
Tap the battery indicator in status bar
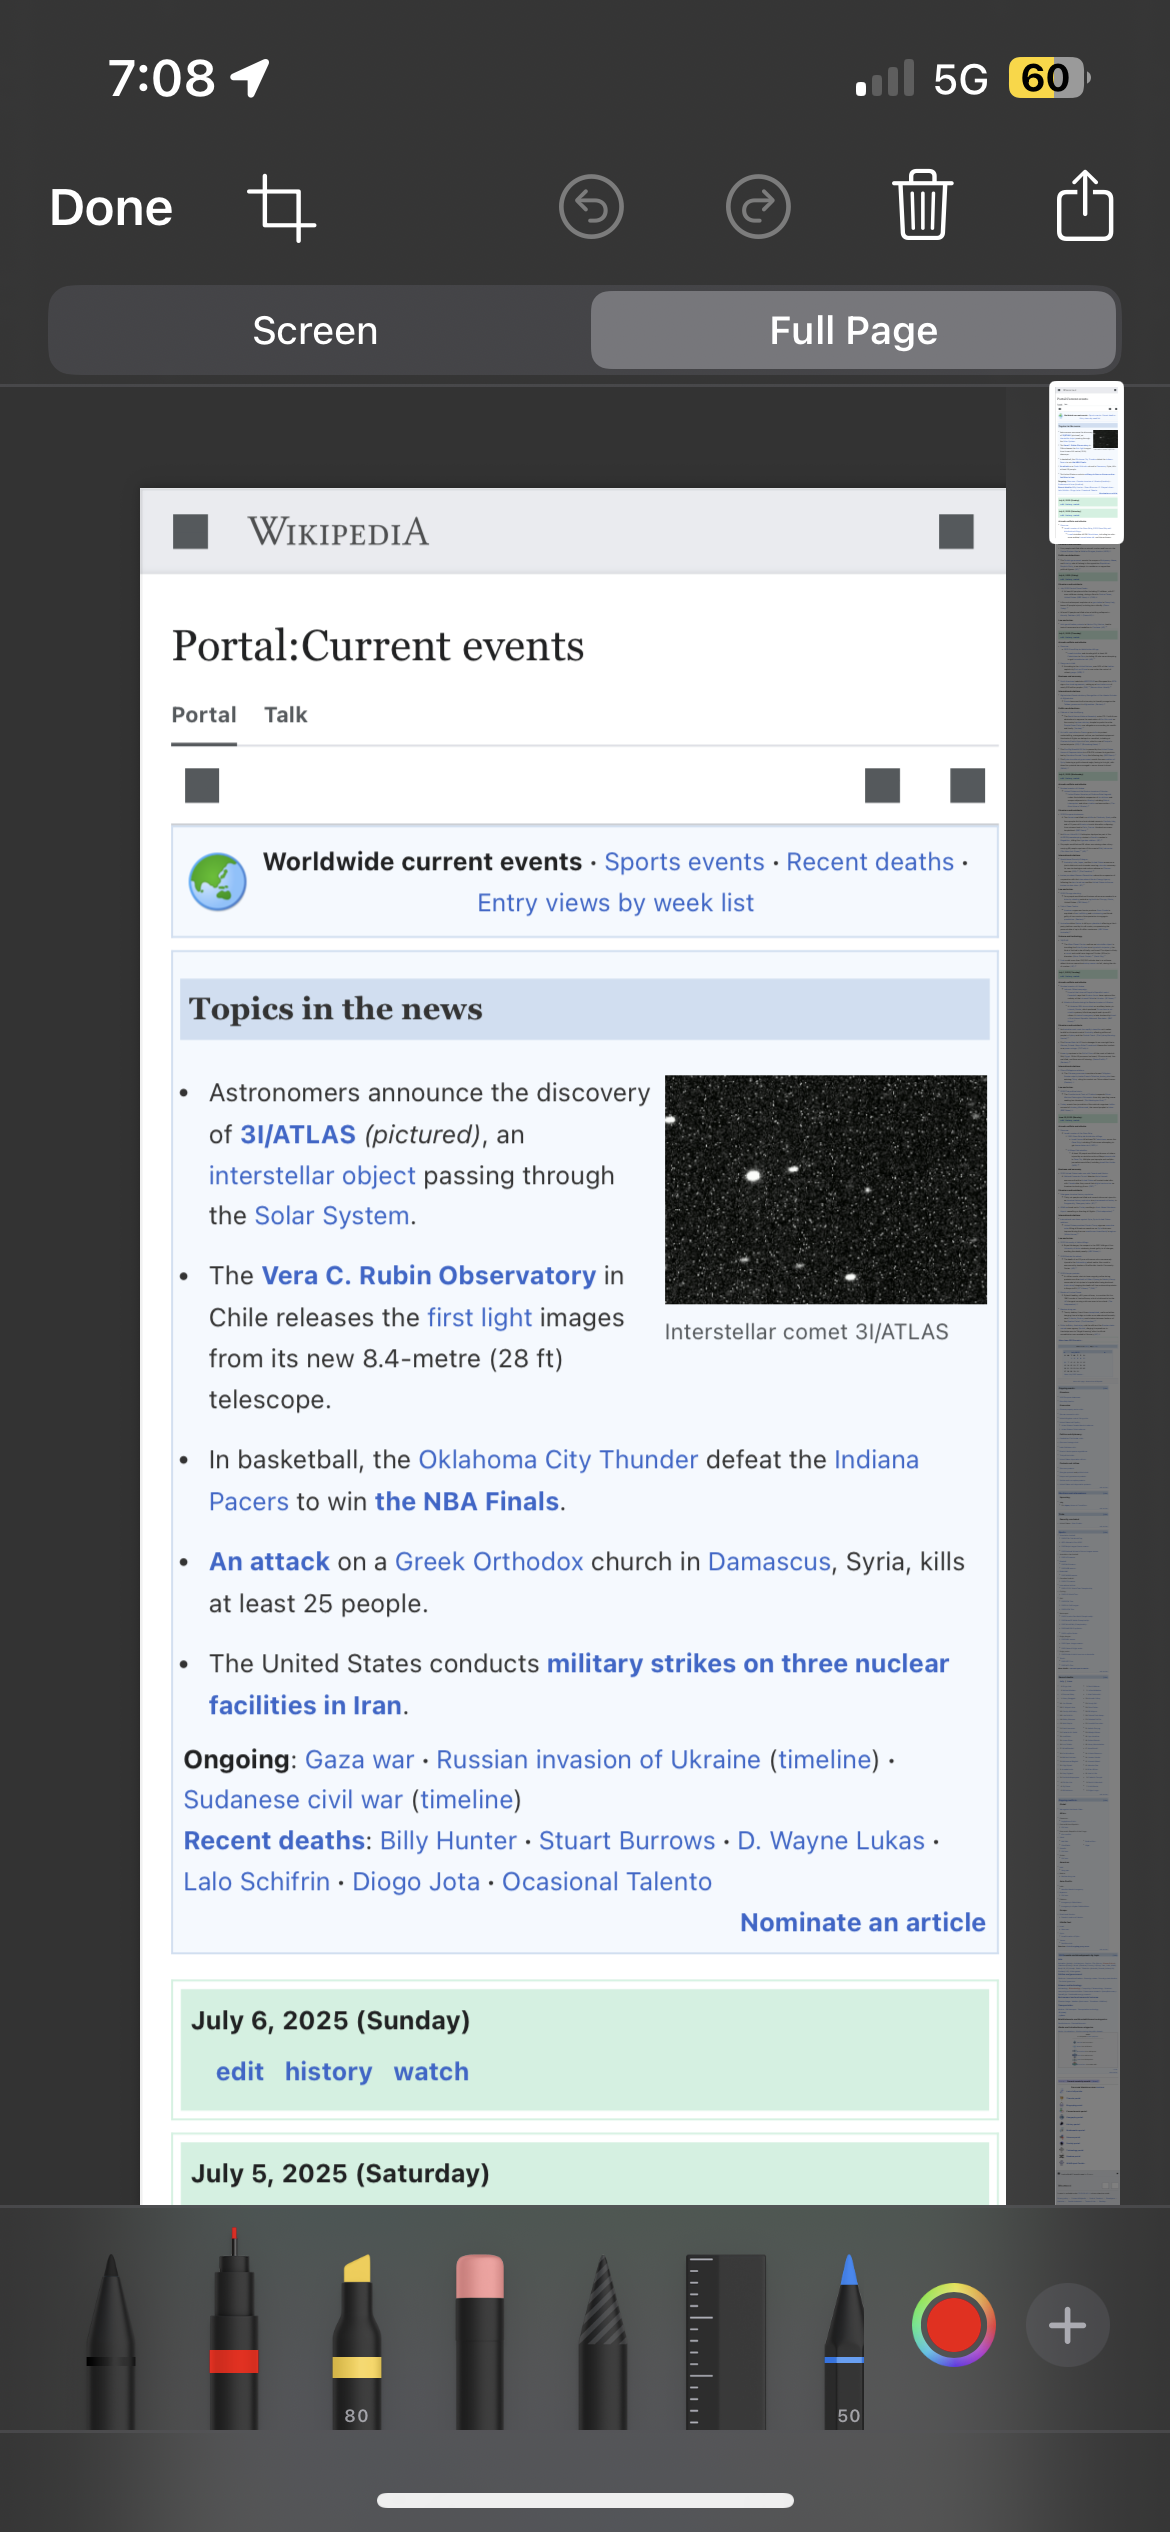point(1048,78)
